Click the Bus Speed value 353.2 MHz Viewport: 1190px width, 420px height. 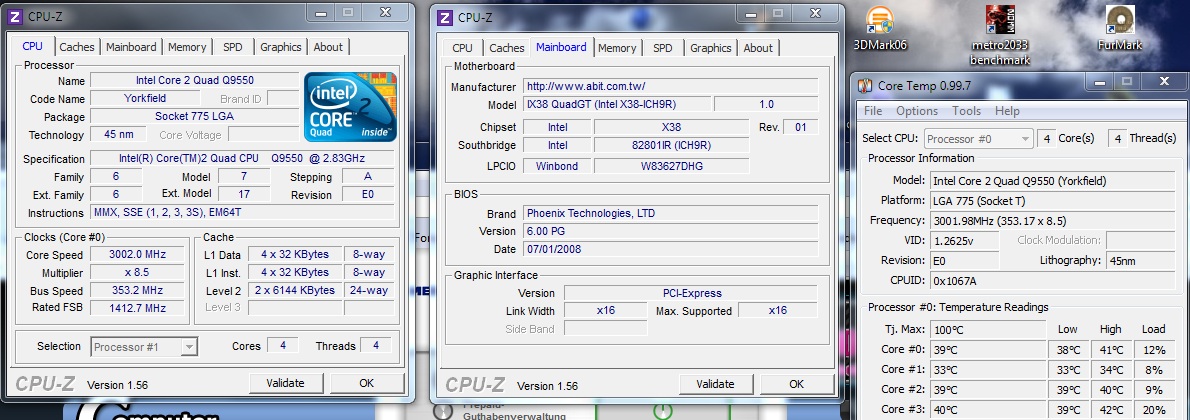(x=137, y=291)
